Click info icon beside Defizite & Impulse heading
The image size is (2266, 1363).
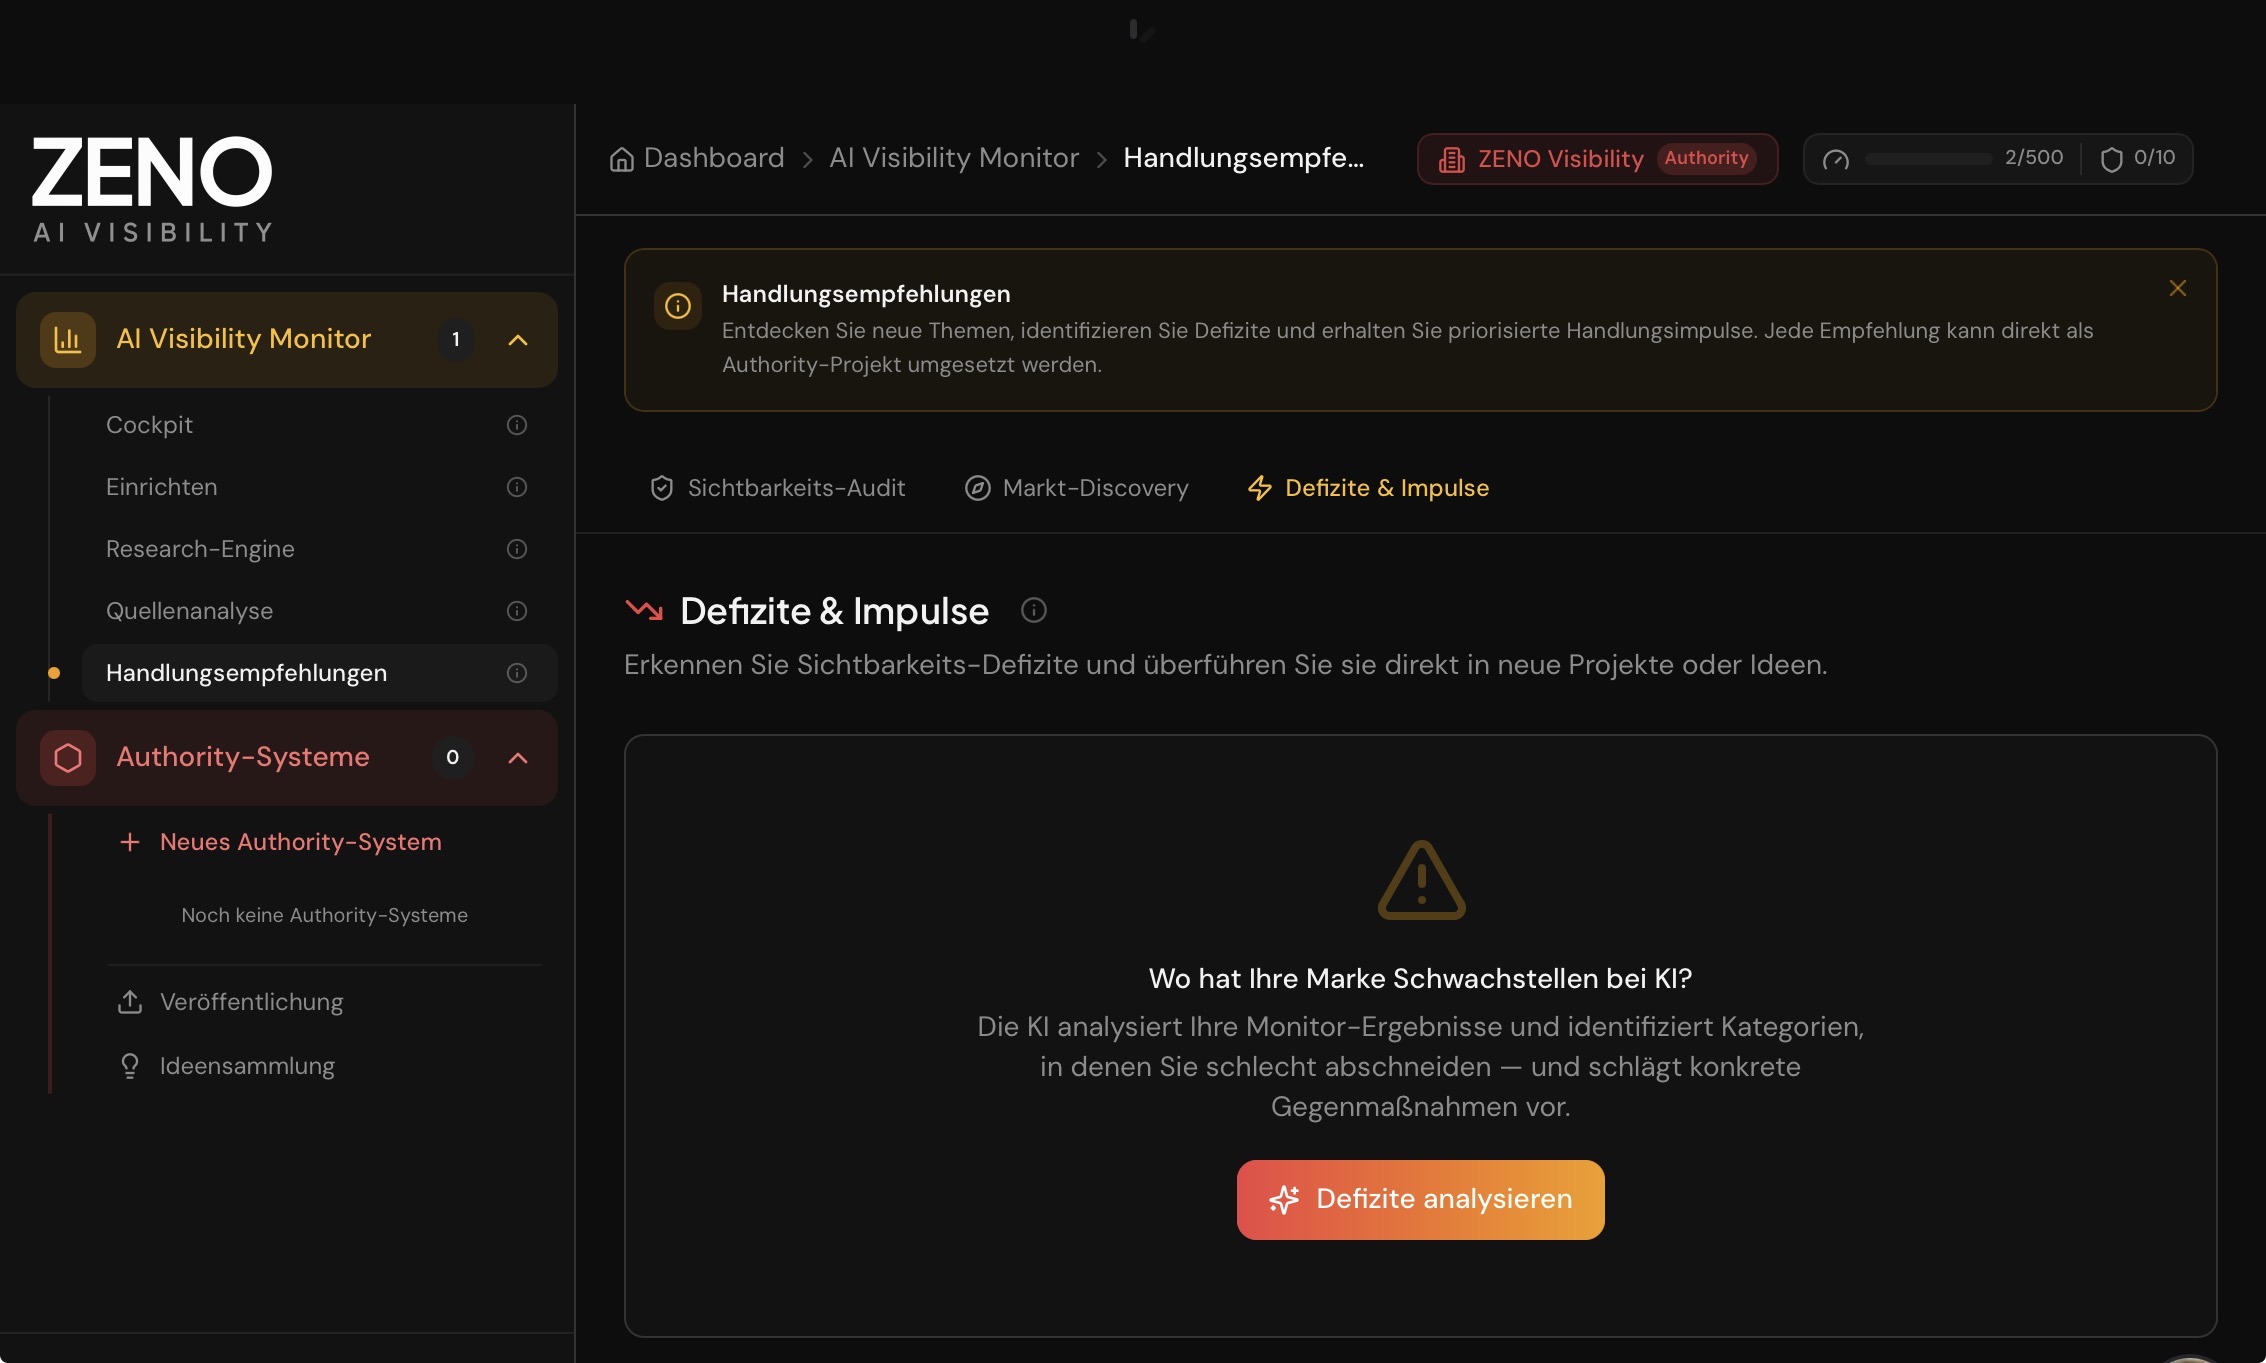coord(1034,610)
